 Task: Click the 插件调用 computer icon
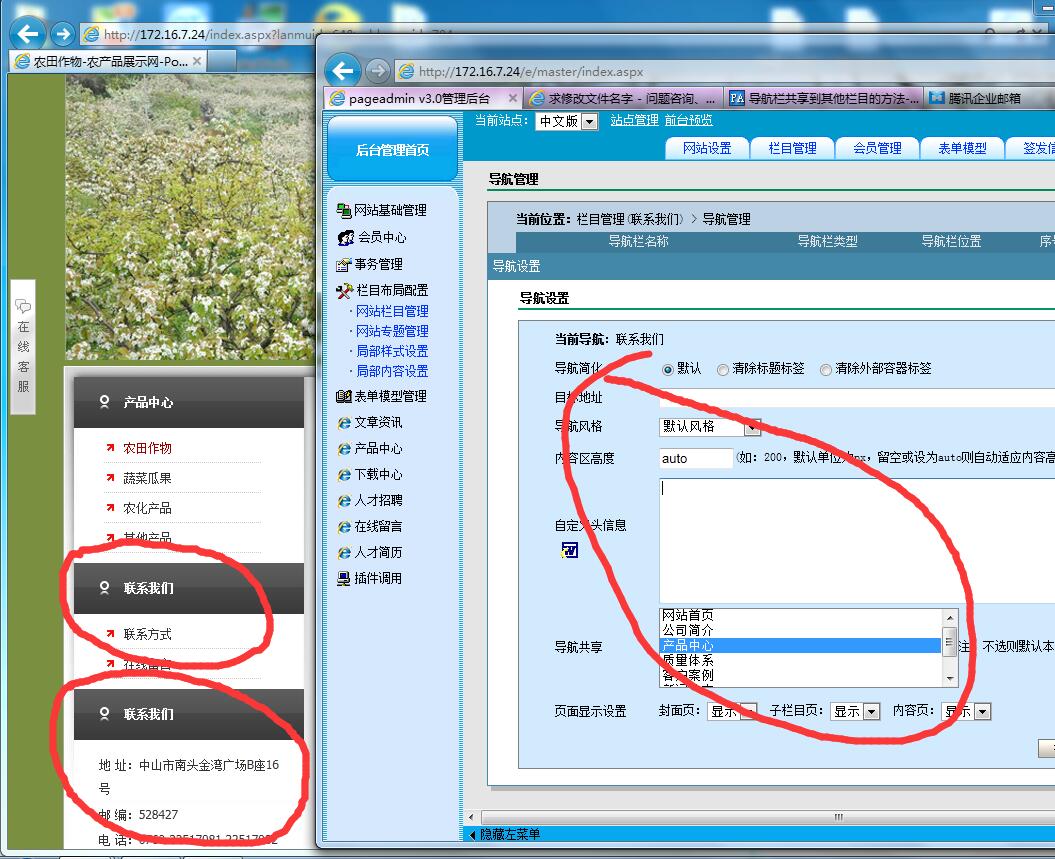344,578
